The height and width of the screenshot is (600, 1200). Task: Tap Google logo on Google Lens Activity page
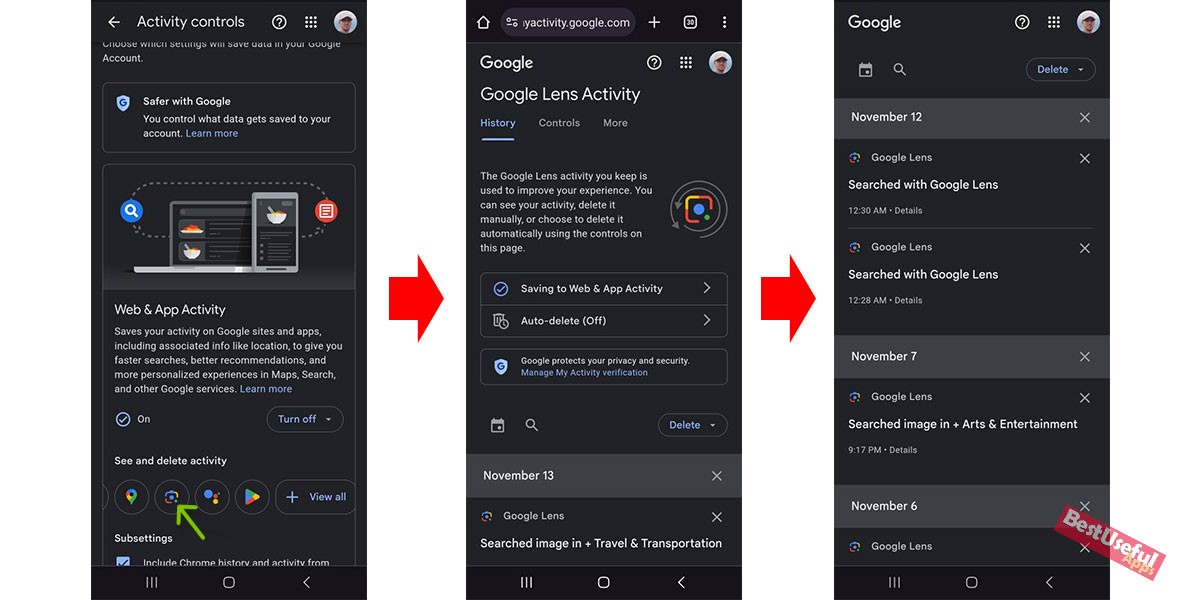[507, 63]
